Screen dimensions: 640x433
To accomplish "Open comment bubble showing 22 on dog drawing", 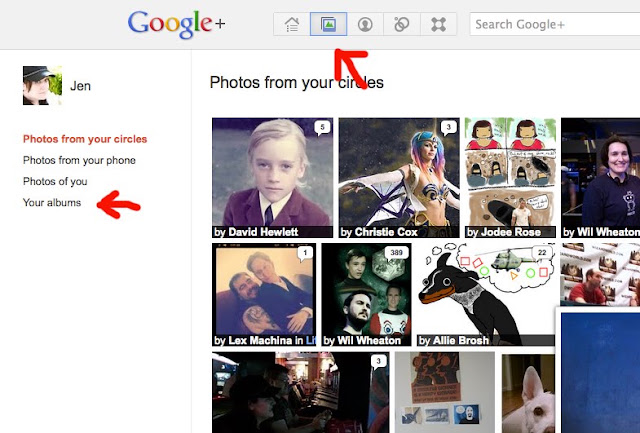I will click(542, 253).
